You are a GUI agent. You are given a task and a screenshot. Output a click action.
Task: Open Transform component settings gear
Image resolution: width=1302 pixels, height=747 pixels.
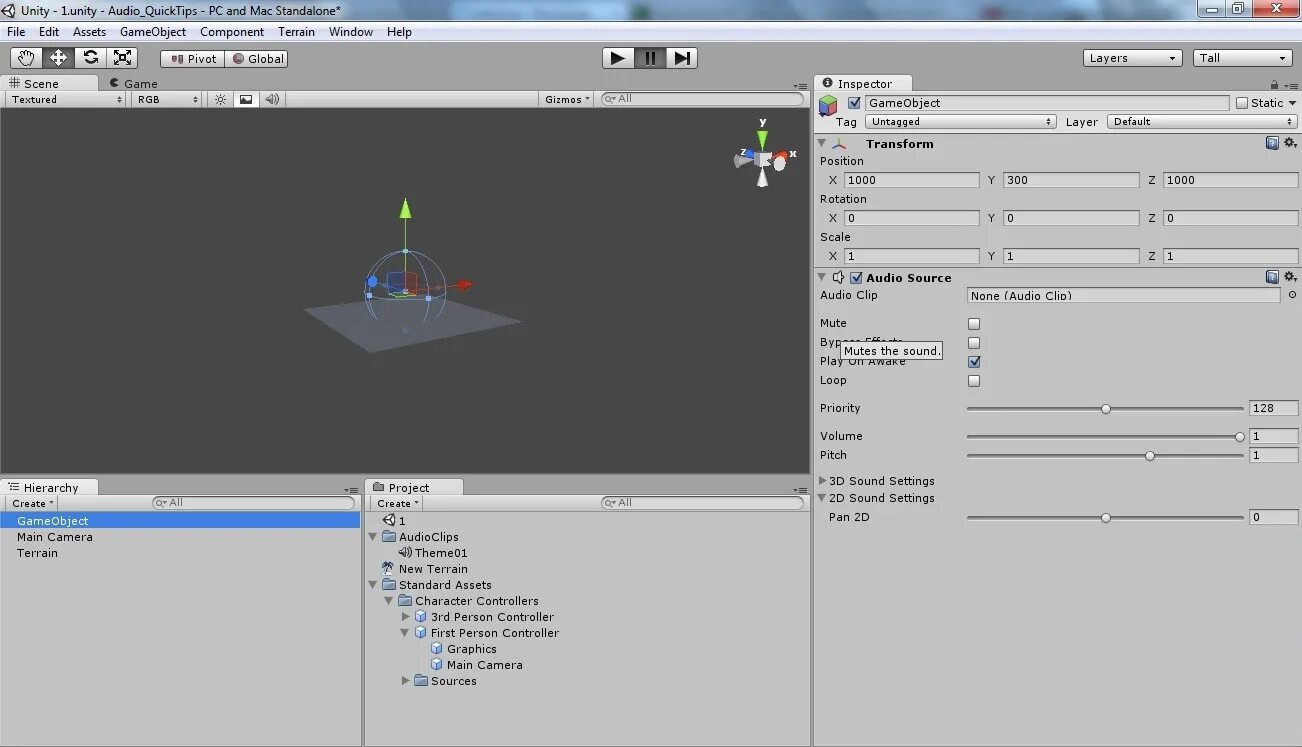click(1290, 143)
